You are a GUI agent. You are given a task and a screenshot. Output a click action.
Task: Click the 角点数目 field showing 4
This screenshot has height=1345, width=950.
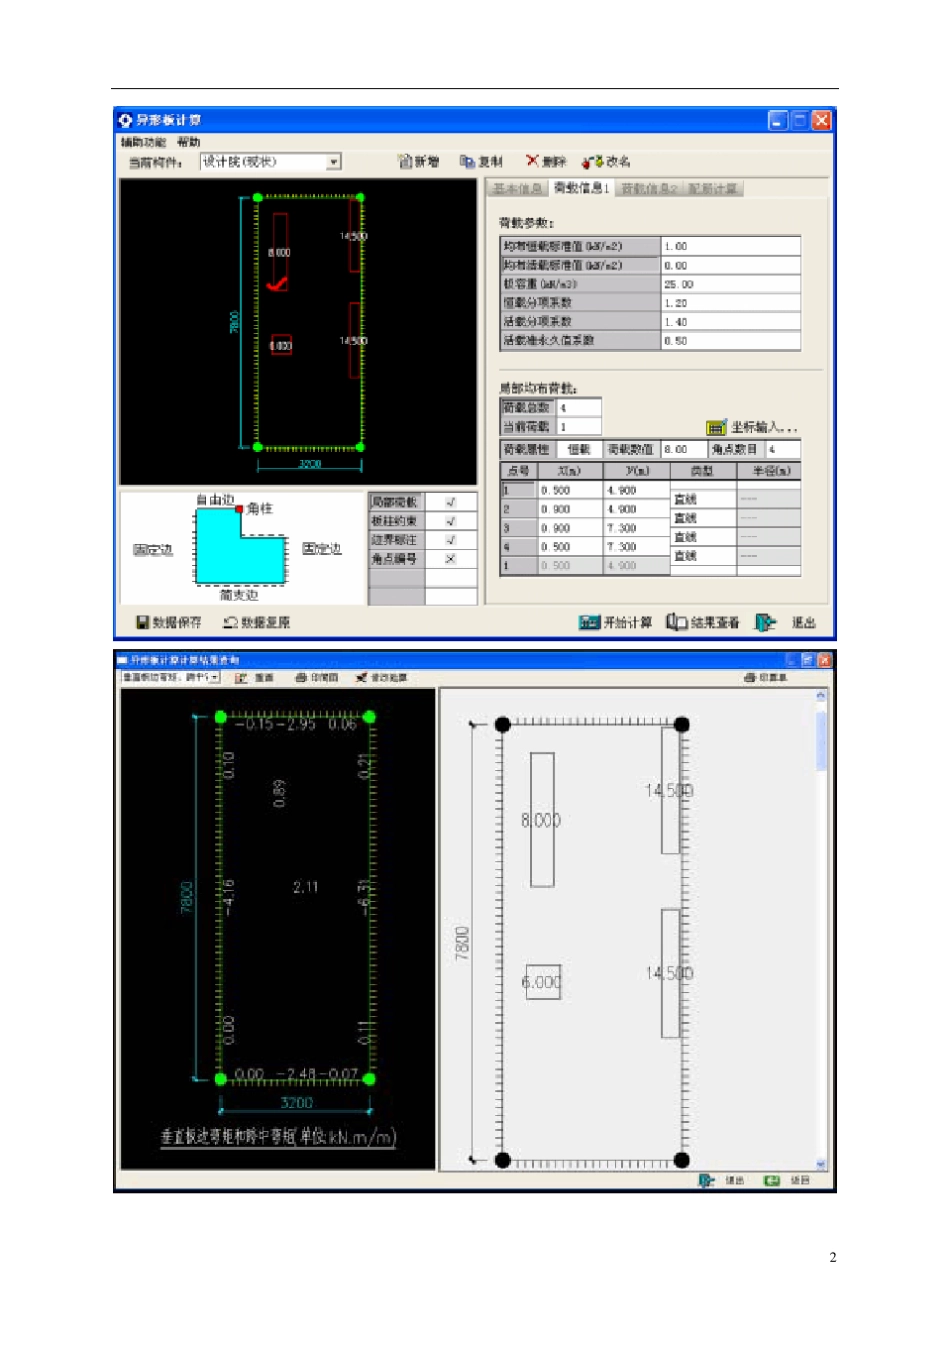pyautogui.click(x=783, y=450)
